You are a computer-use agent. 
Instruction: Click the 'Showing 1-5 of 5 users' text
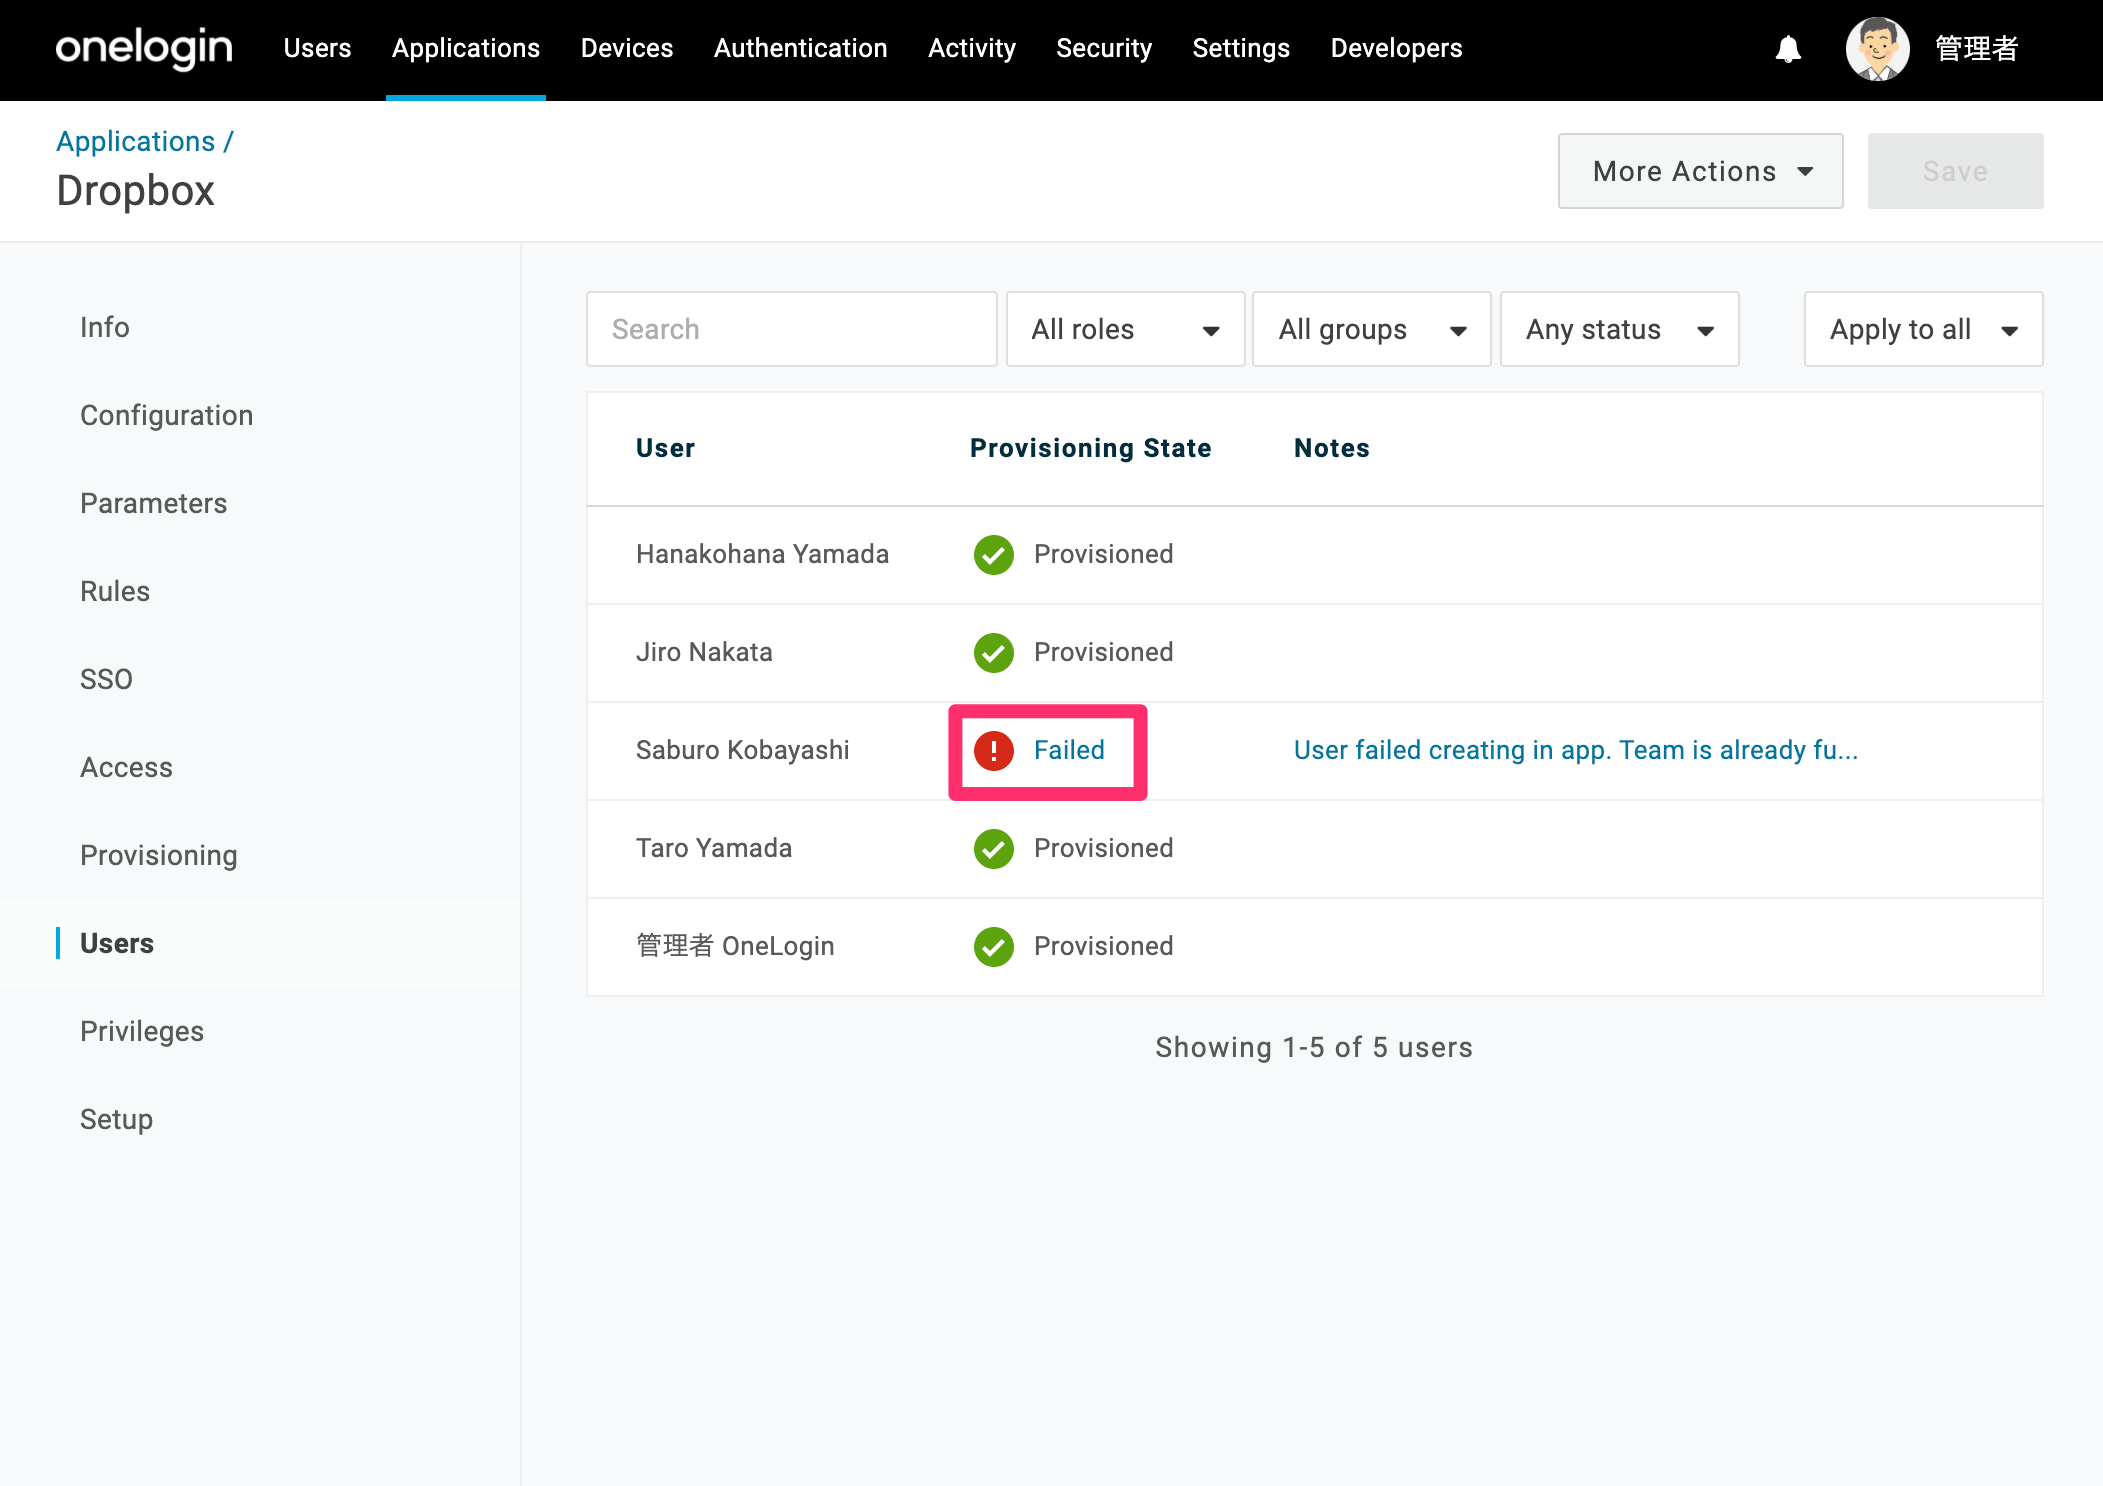coord(1314,1047)
